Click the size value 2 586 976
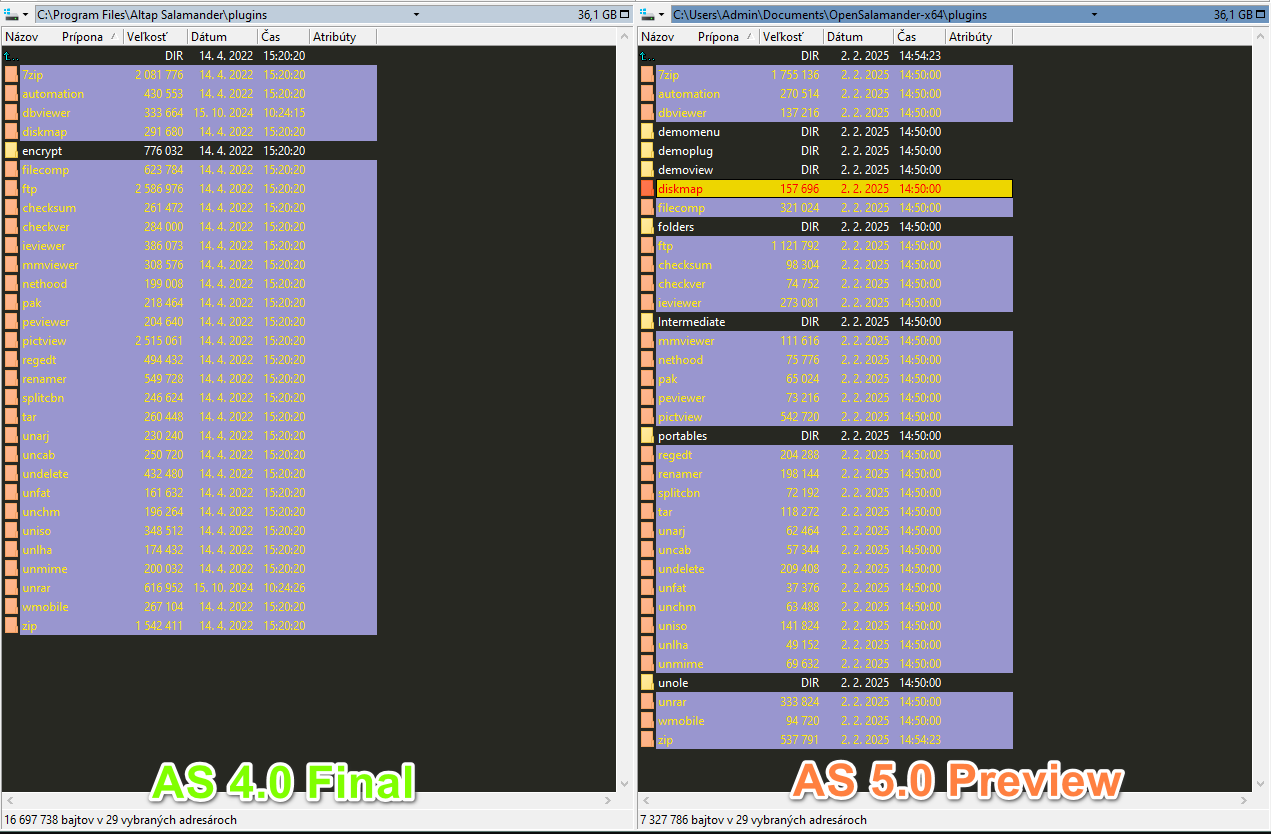Screen dimensions: 1271x834 (160, 189)
